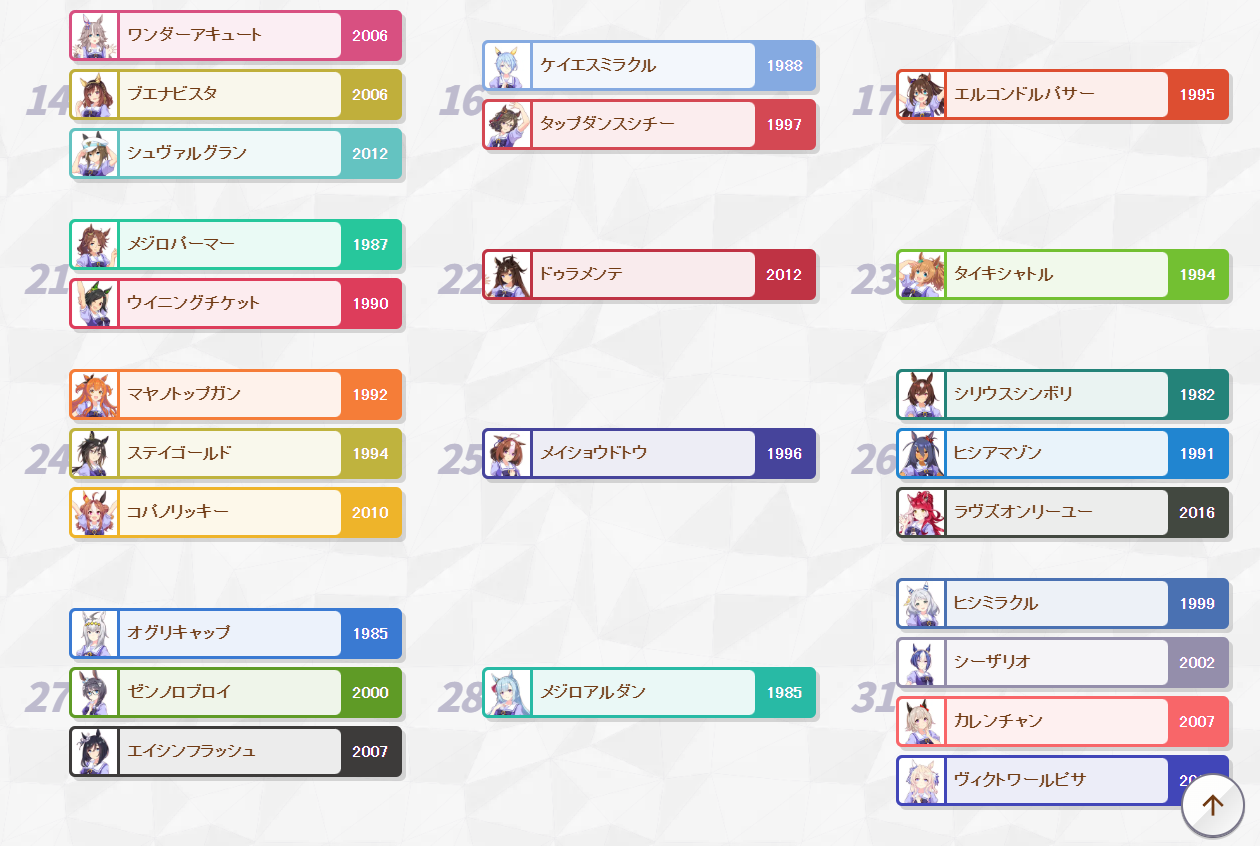Click the 2010 year label on コパノリッキー
1260x846 pixels.
tap(370, 513)
